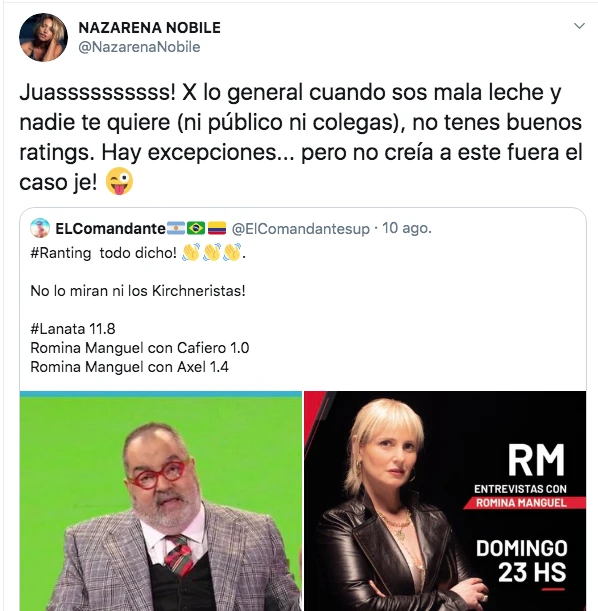Click the main tweet text body
This screenshot has width=598, height=611.
click(301, 137)
